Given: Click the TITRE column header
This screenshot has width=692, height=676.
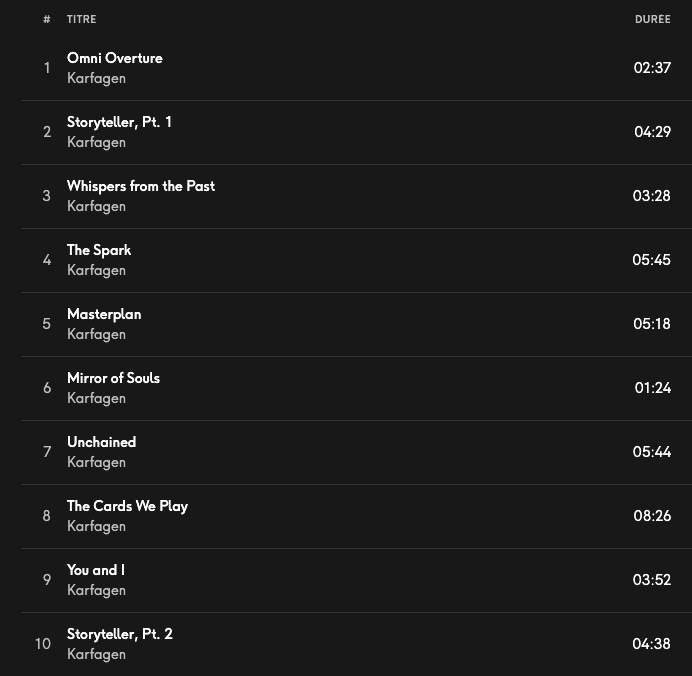Looking at the screenshot, I should 81,20.
